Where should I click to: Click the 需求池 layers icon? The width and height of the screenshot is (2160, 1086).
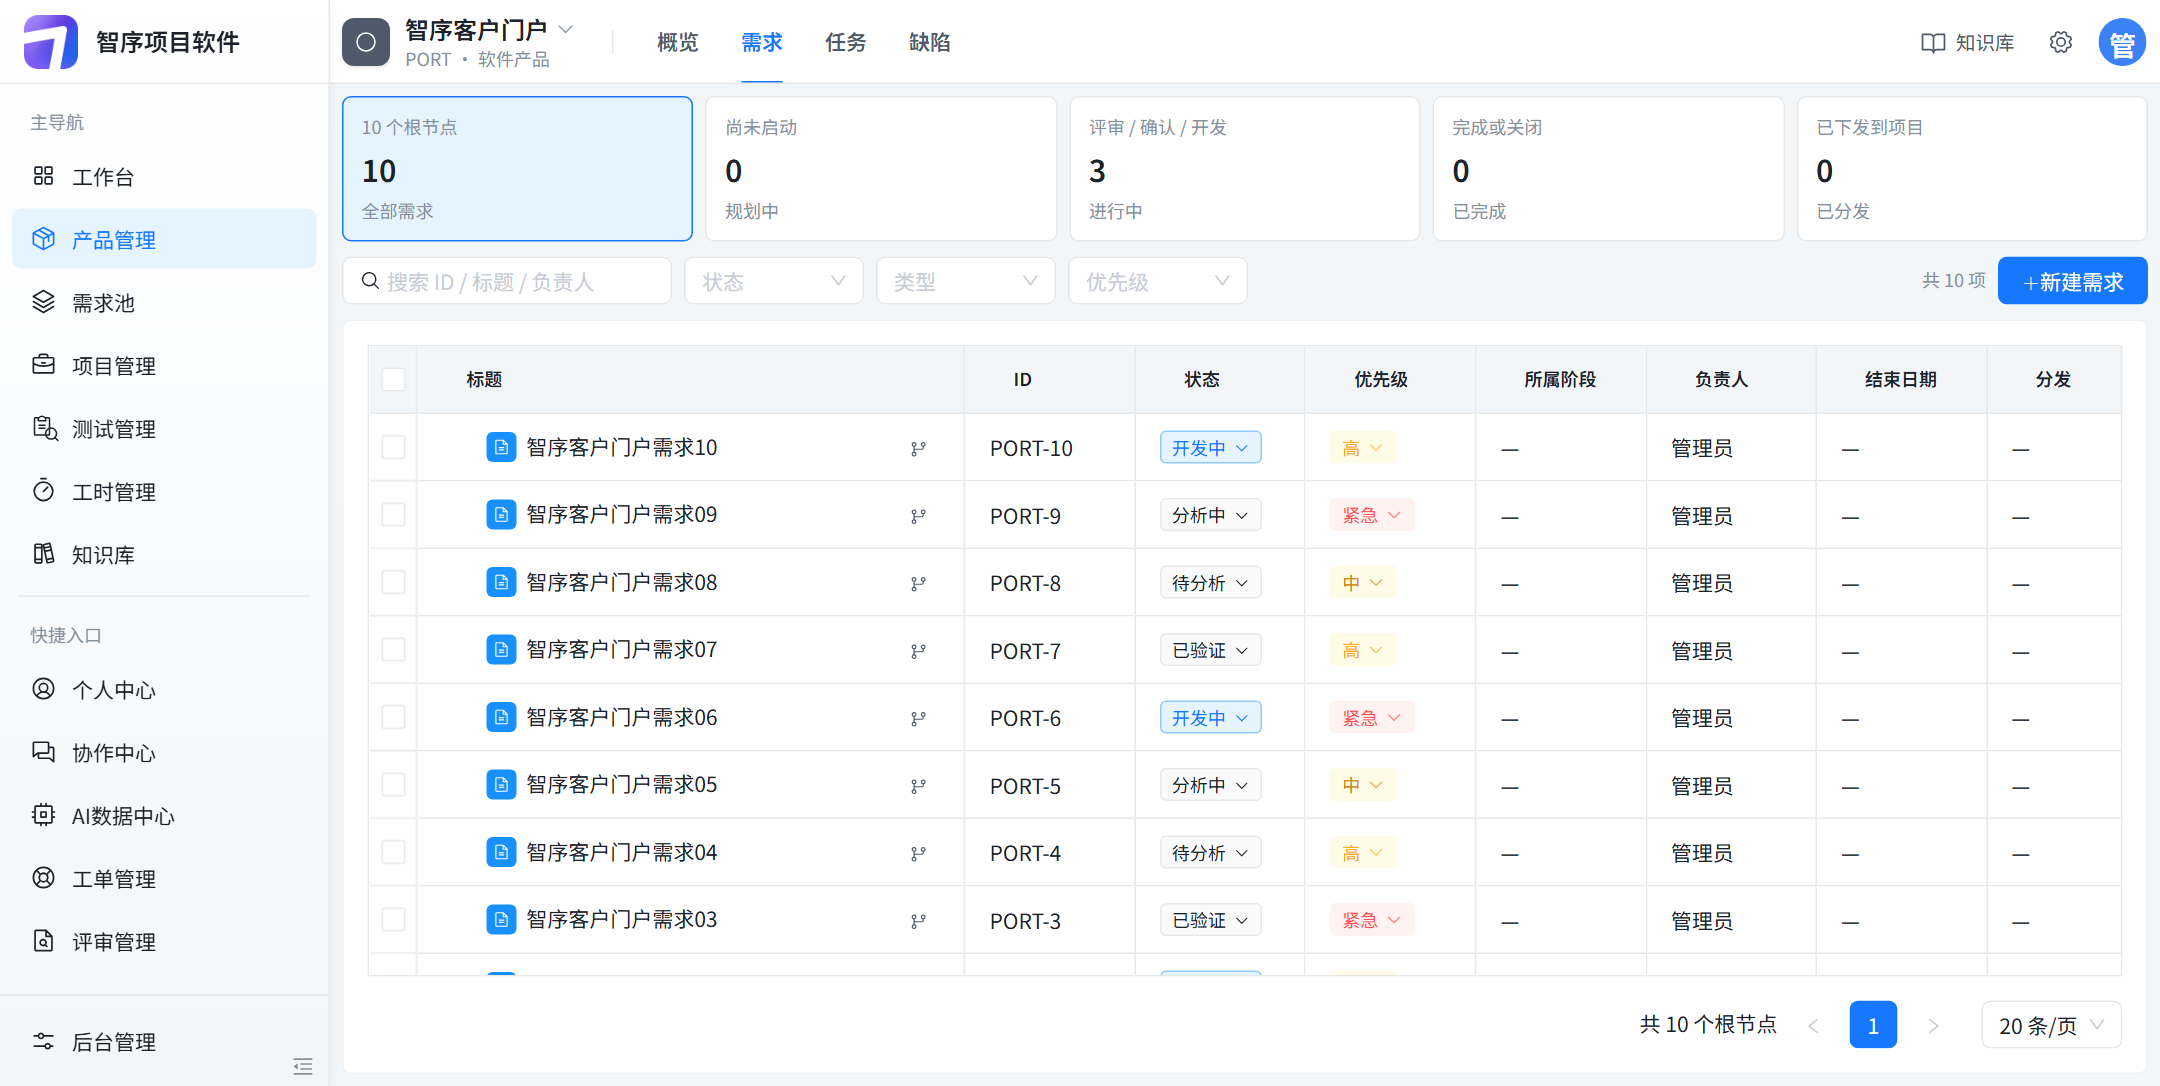coord(43,302)
